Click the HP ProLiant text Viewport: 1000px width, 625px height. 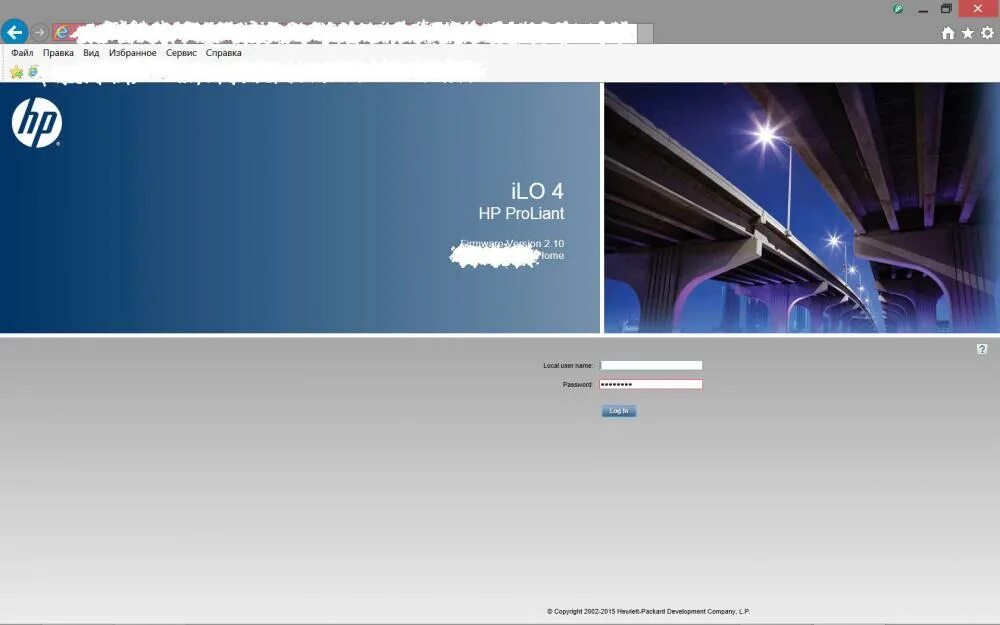tap(521, 213)
